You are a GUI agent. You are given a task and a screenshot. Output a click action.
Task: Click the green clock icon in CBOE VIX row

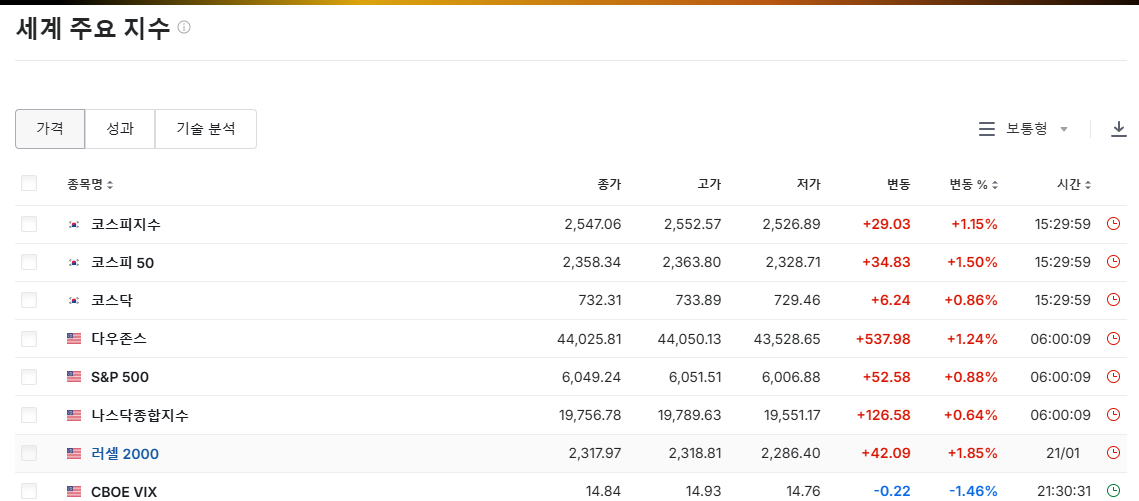coord(1113,492)
